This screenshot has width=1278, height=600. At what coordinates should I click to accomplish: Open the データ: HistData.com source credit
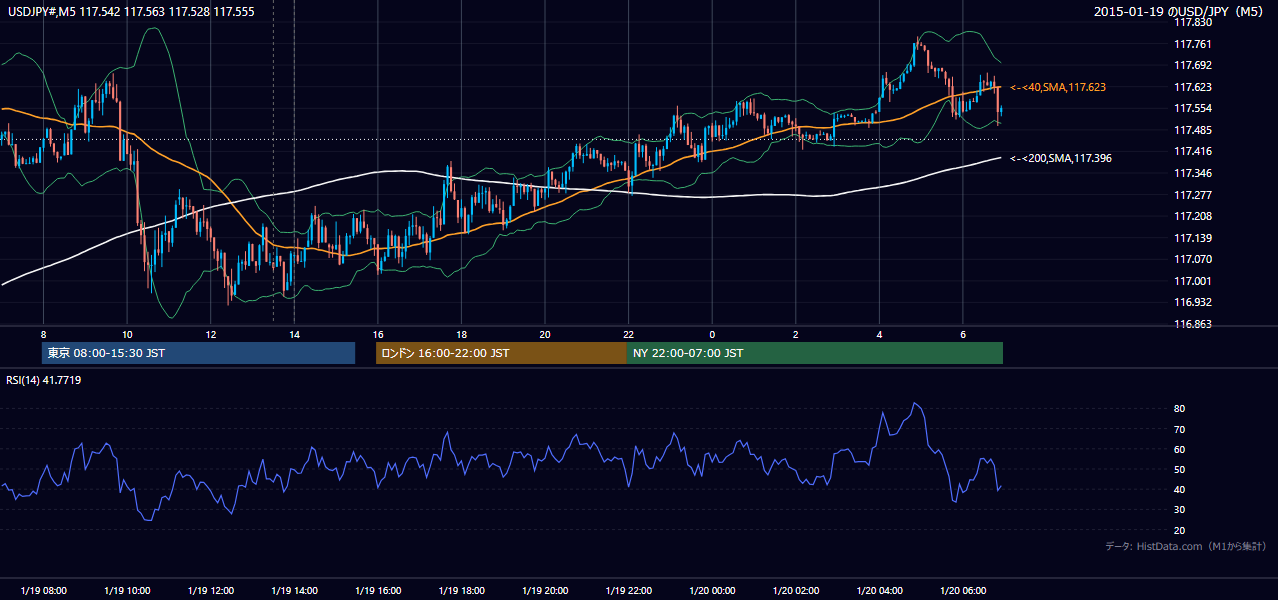coord(1185,546)
